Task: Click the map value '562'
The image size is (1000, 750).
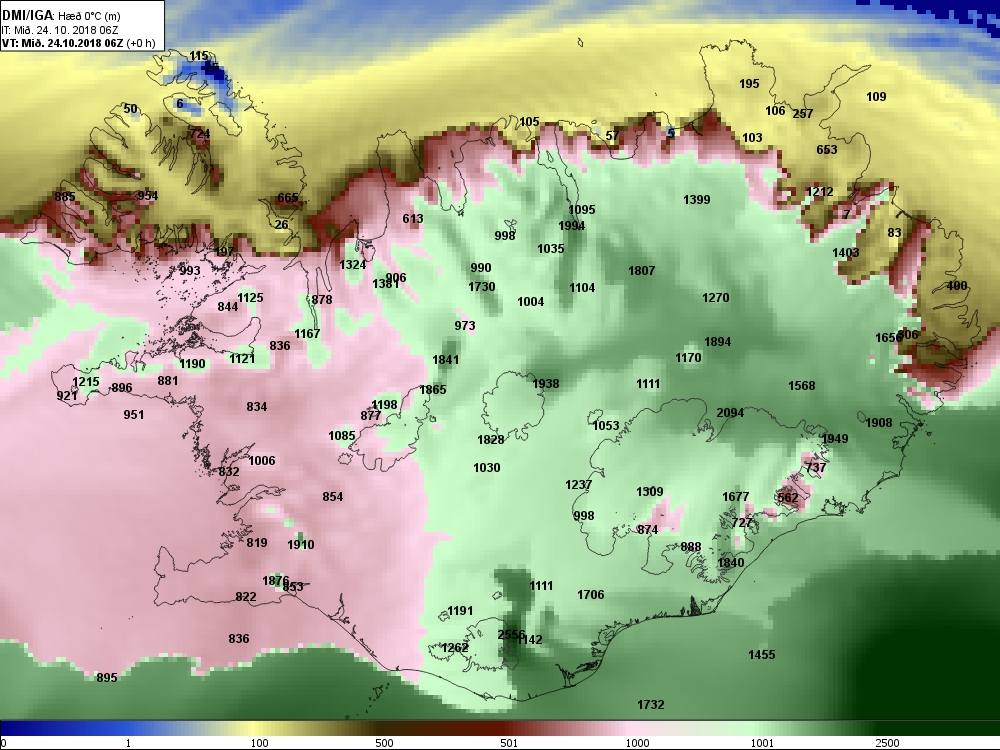Action: [x=788, y=497]
